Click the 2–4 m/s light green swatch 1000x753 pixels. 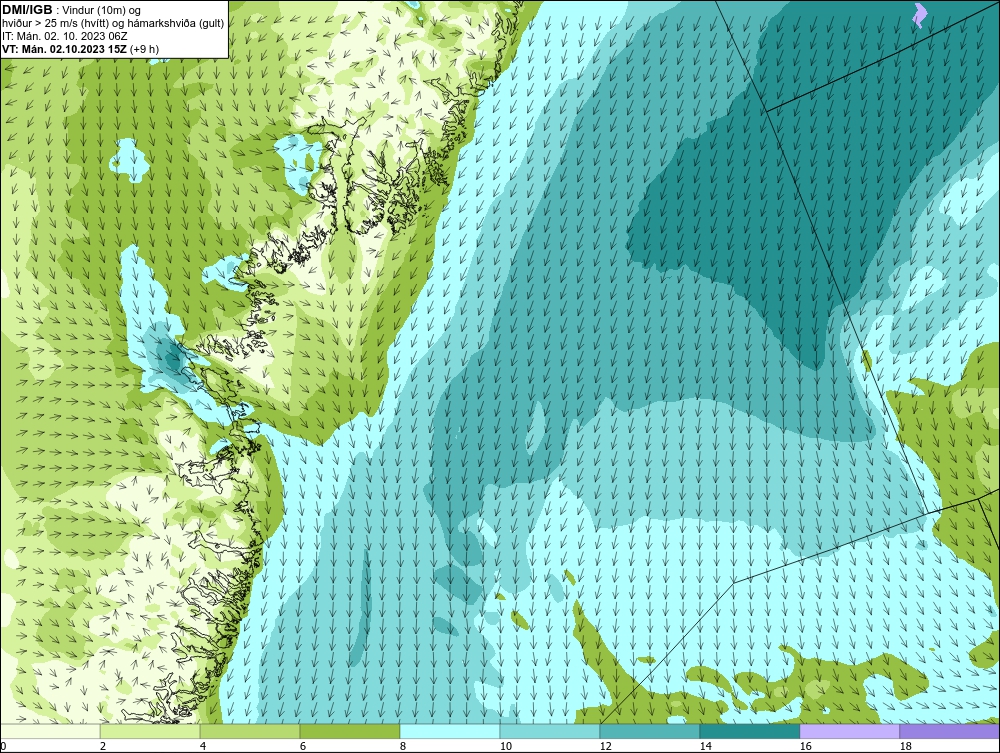point(150,731)
